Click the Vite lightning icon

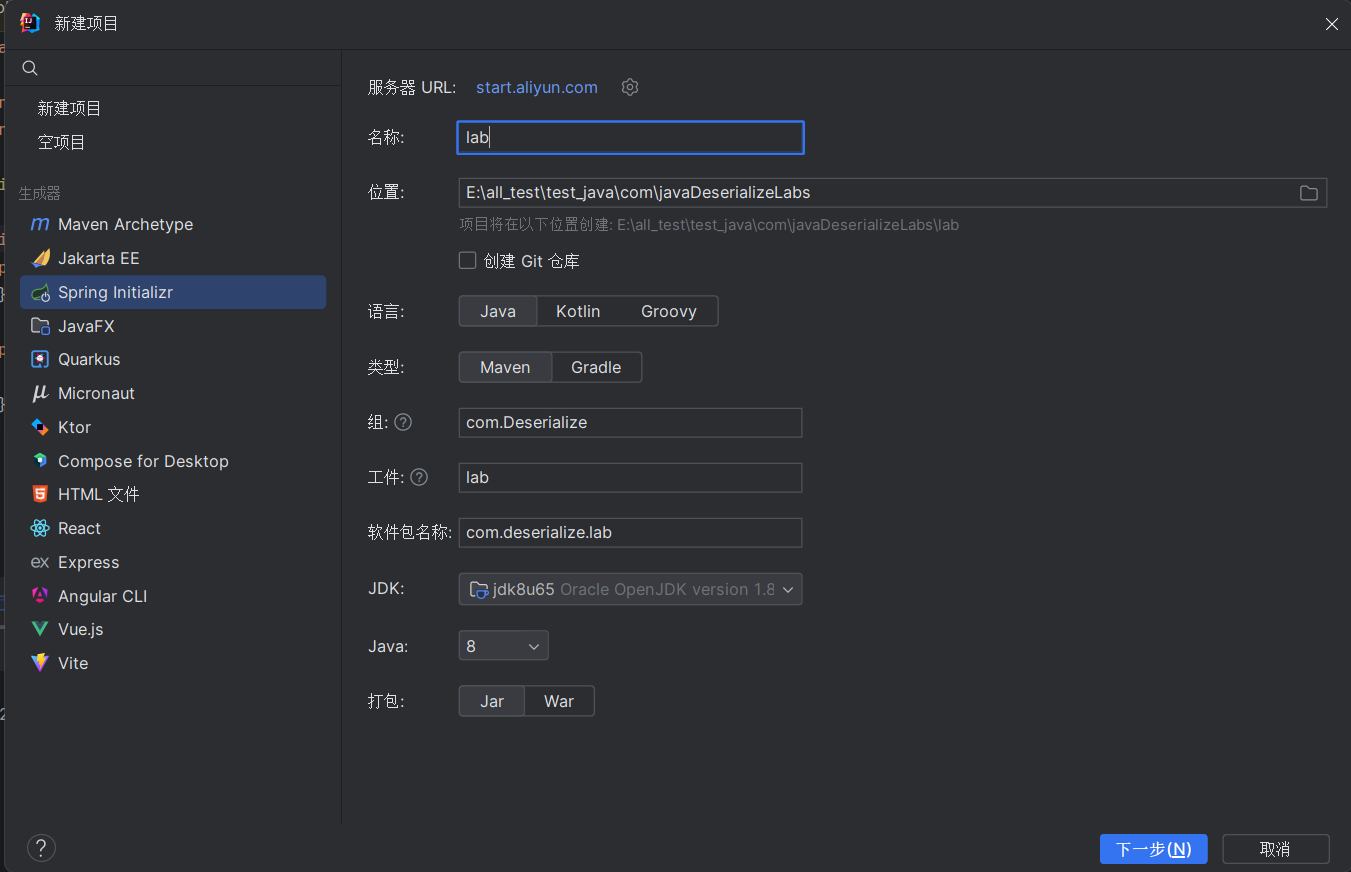[40, 663]
